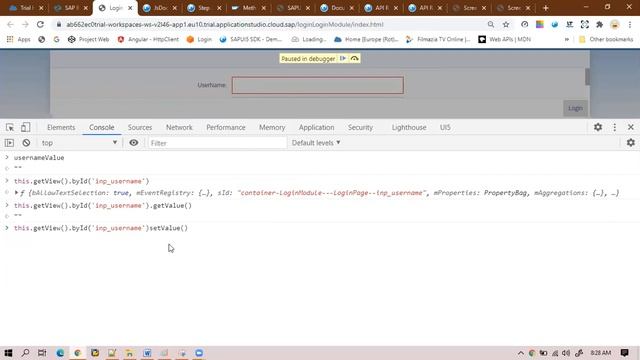Open Microsoft Edge from taskbar
This screenshot has height=360, width=640.
[60, 353]
